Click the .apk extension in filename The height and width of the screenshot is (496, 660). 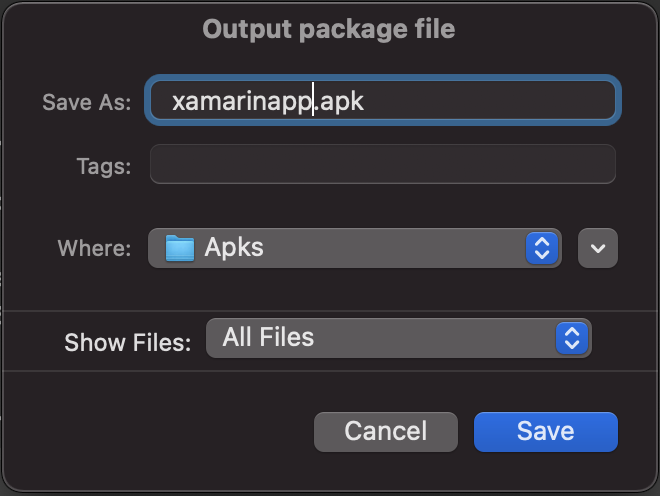pyautogui.click(x=340, y=102)
